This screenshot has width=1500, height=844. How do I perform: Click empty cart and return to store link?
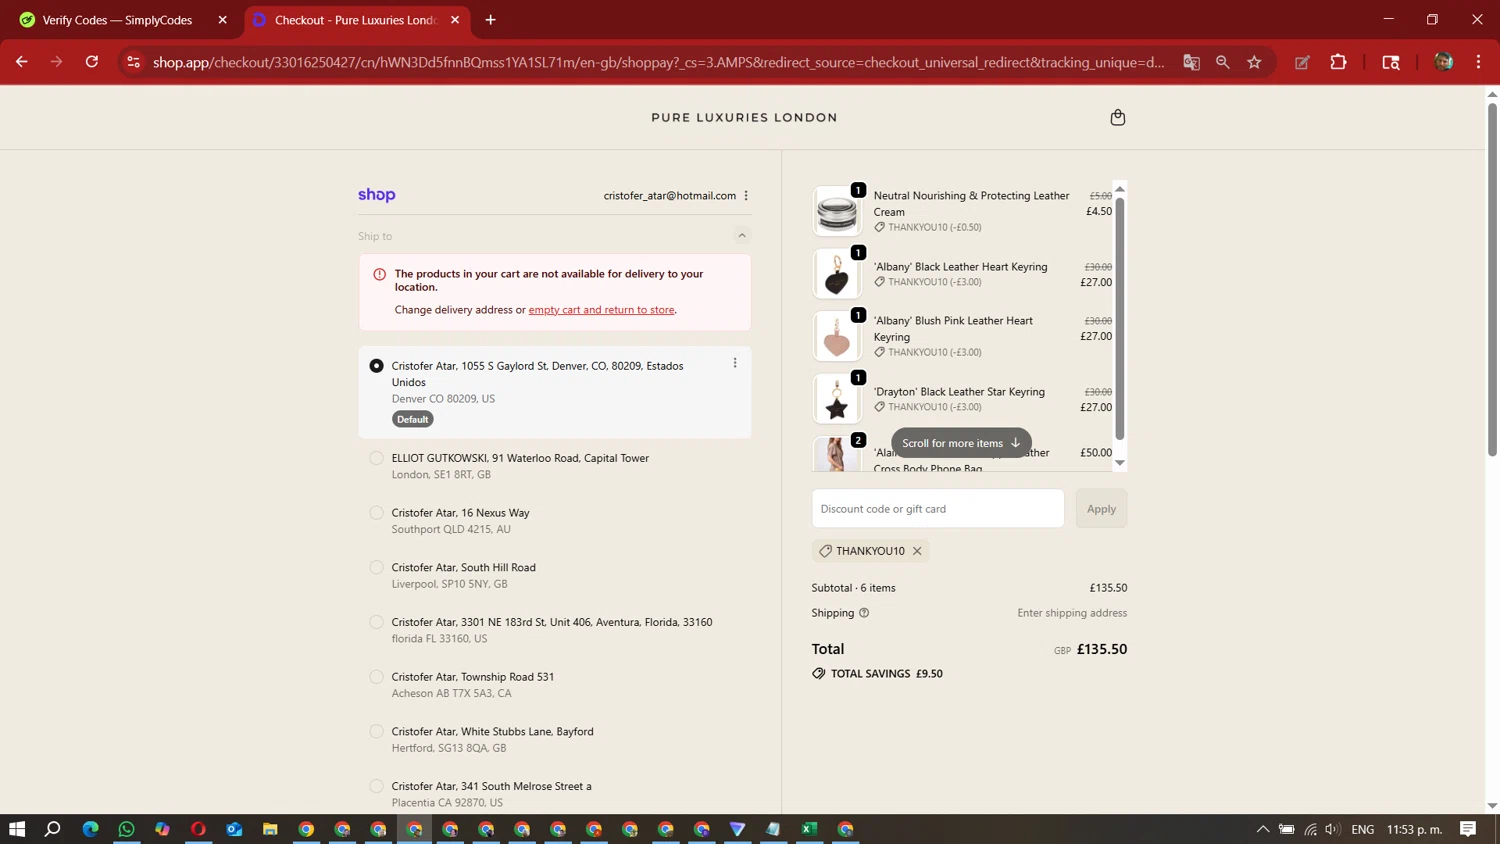click(x=601, y=310)
